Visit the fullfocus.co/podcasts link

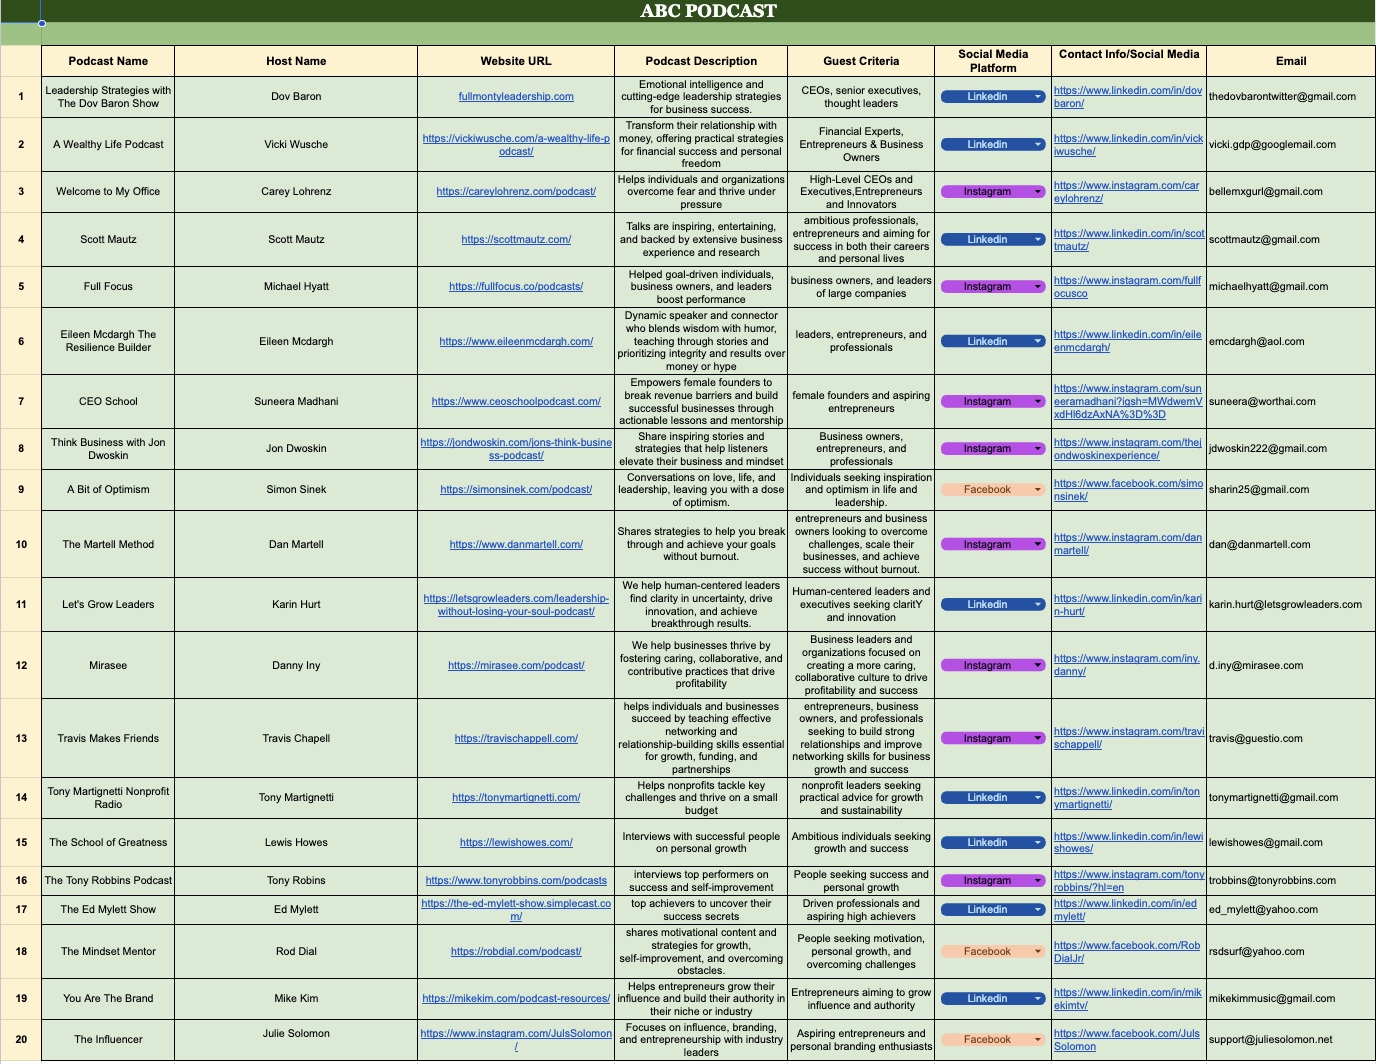[x=516, y=287]
